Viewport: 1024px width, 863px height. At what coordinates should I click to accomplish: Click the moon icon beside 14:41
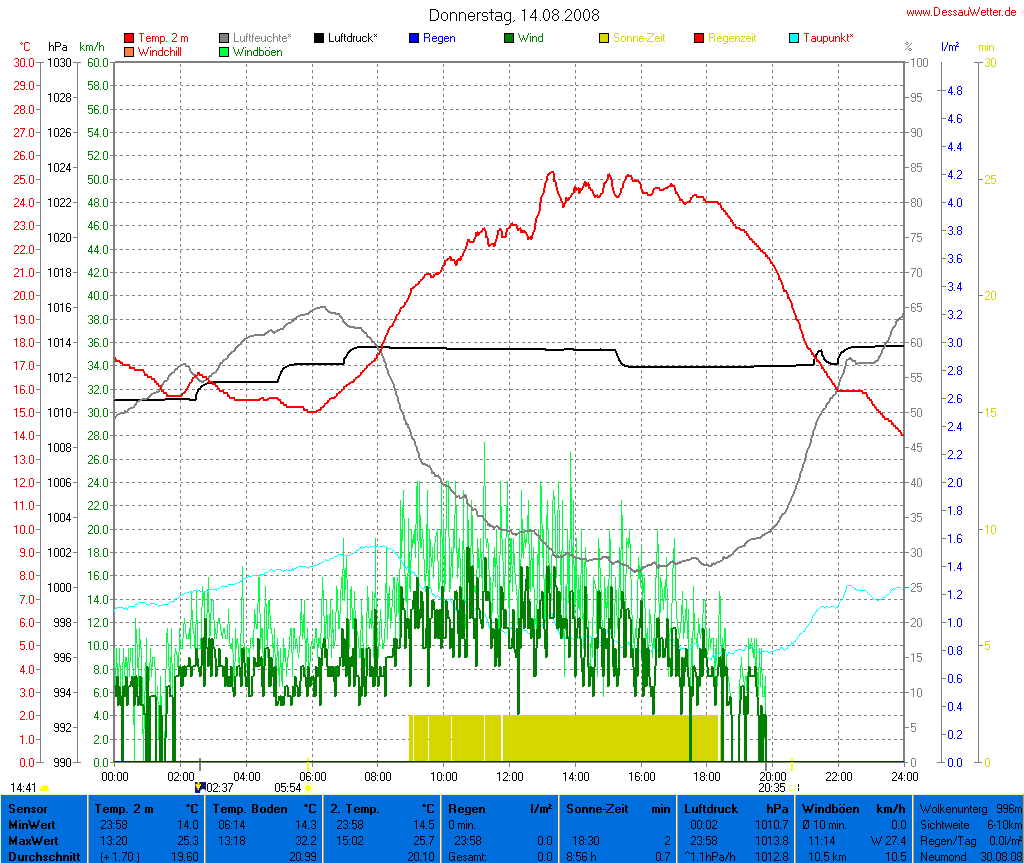45,788
